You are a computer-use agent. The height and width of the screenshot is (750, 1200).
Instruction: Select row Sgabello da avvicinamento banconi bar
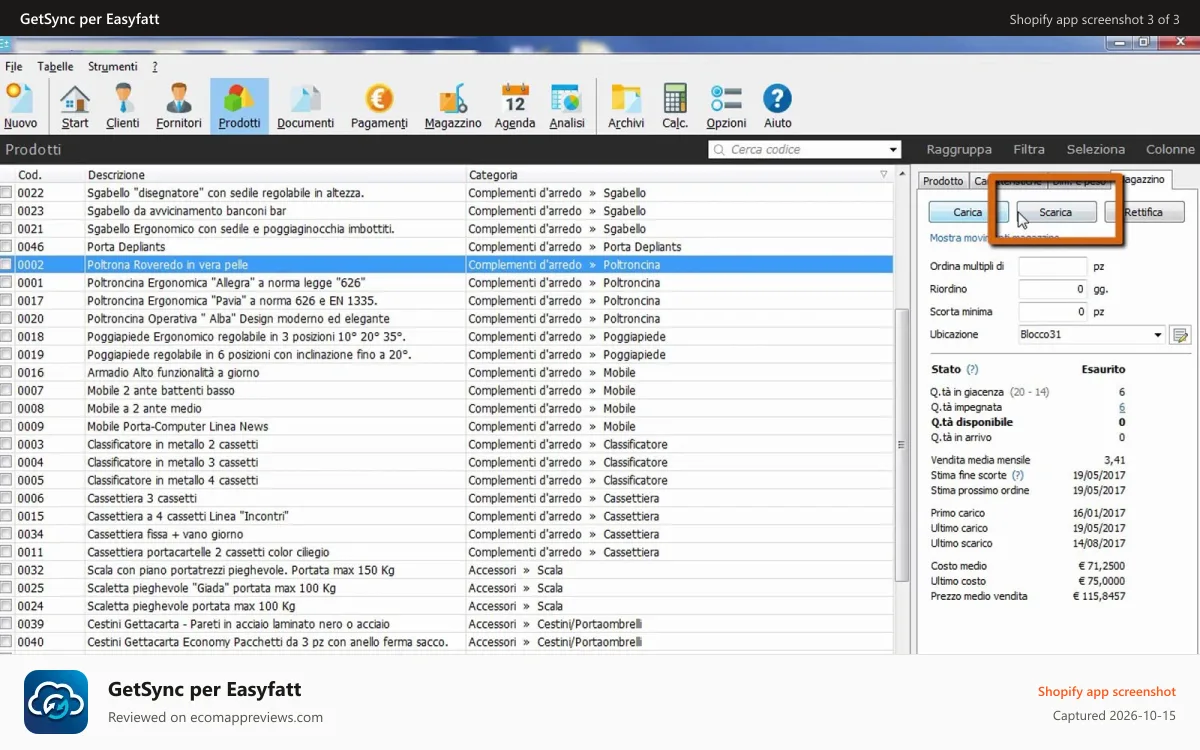pyautogui.click(x=447, y=211)
